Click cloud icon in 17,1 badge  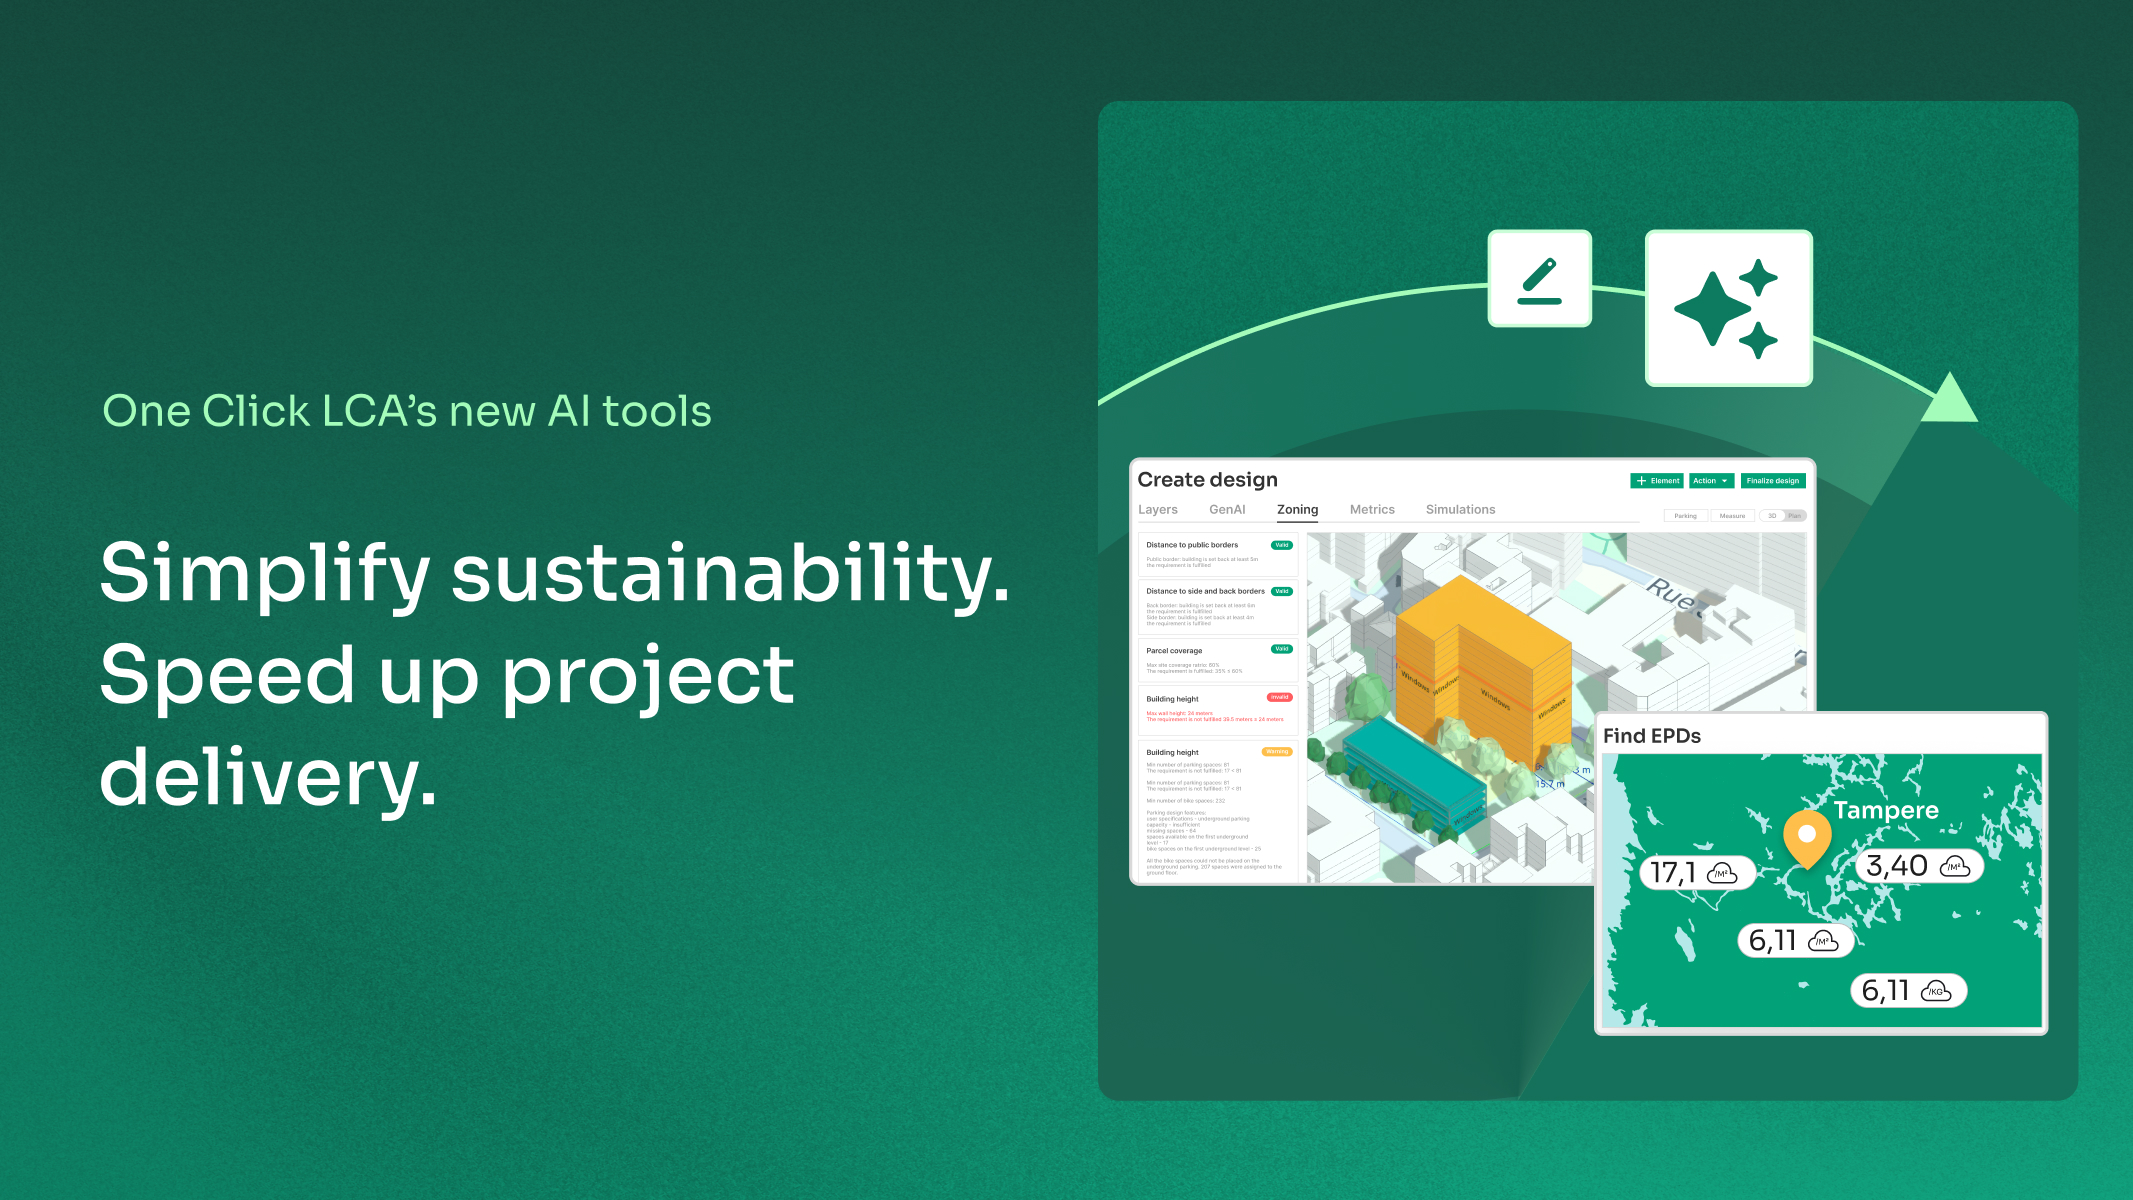pyautogui.click(x=1721, y=873)
